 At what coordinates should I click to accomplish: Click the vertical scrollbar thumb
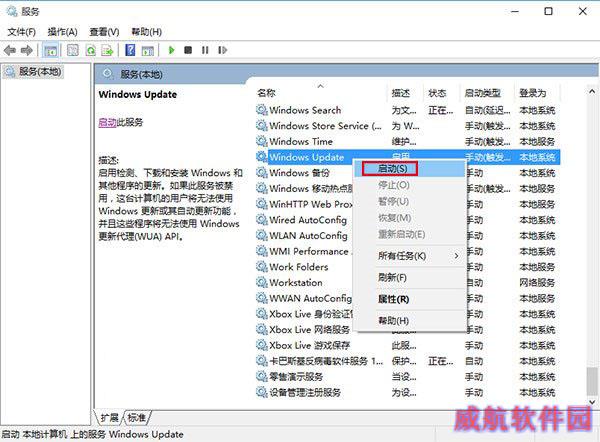(592, 381)
